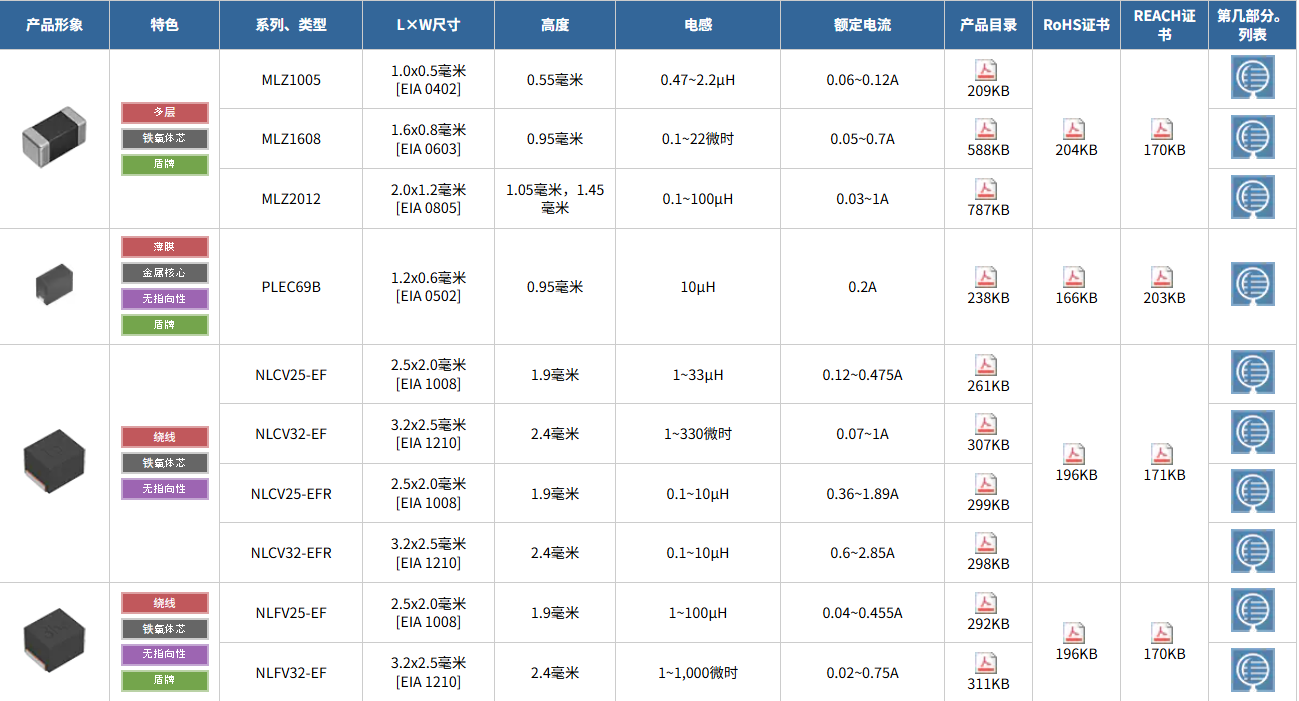Click the red 多层 feature tag
Image resolution: width=1299 pixels, height=701 pixels.
pos(165,113)
